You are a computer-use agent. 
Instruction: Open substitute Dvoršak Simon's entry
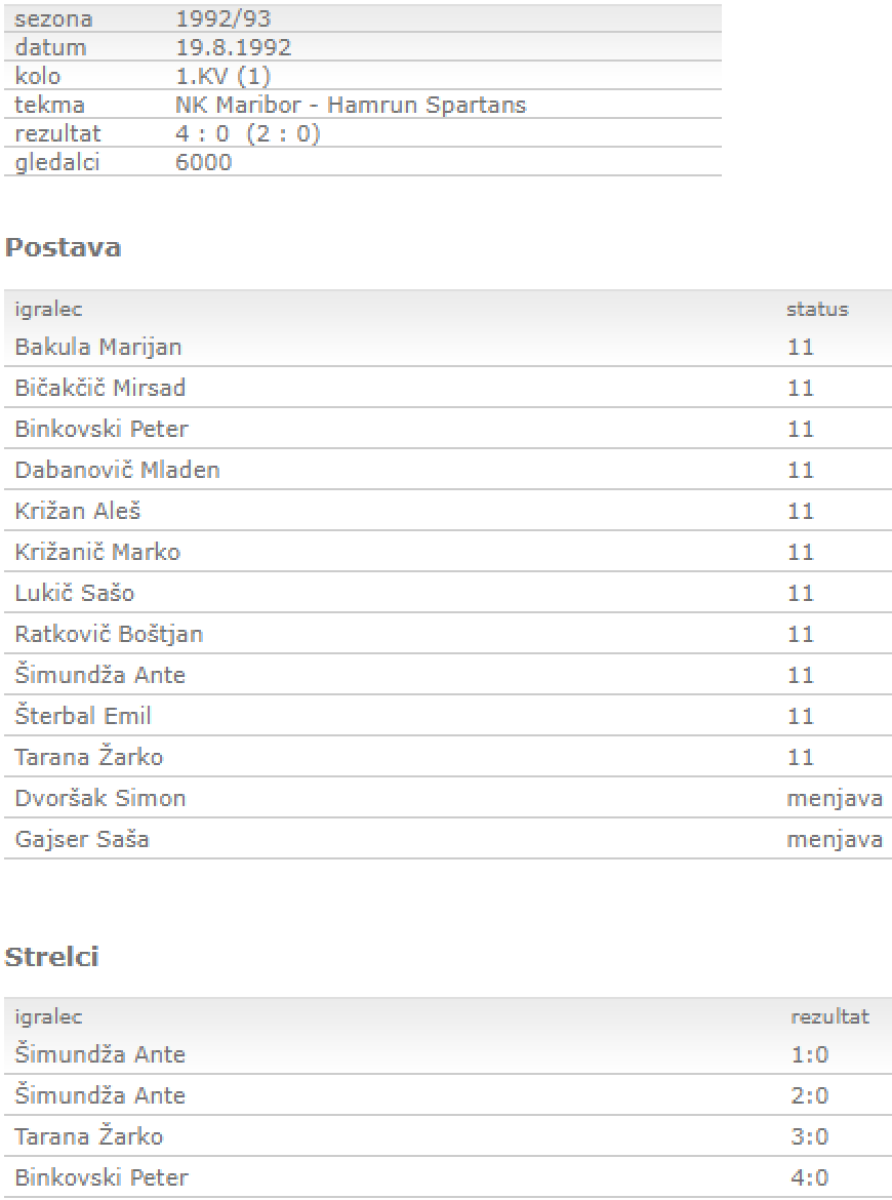click(100, 799)
